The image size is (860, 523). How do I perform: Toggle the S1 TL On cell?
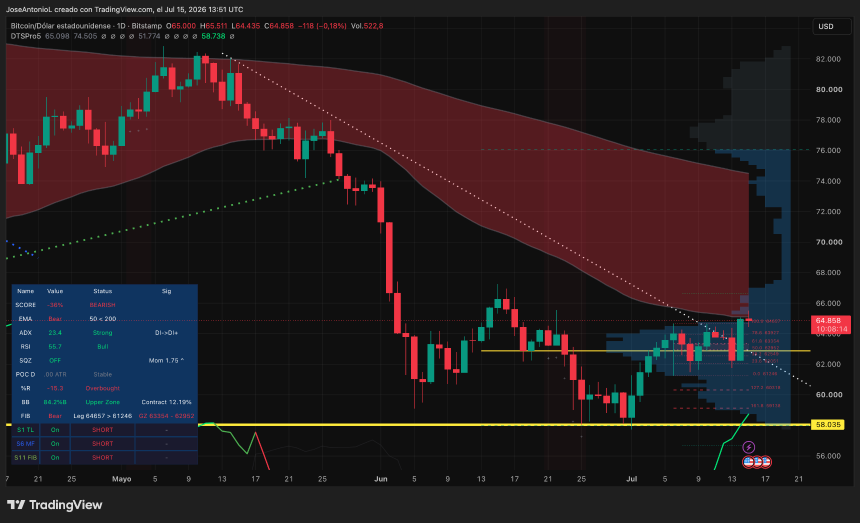55,430
